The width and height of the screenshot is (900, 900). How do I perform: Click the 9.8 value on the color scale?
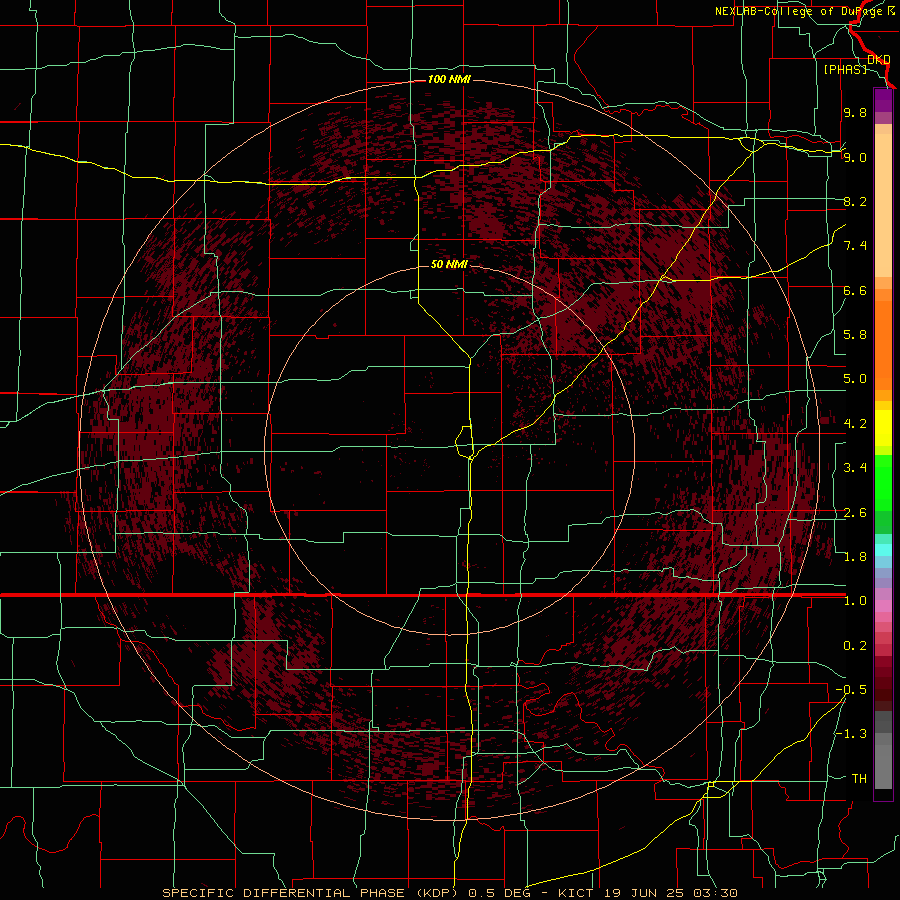(x=855, y=112)
